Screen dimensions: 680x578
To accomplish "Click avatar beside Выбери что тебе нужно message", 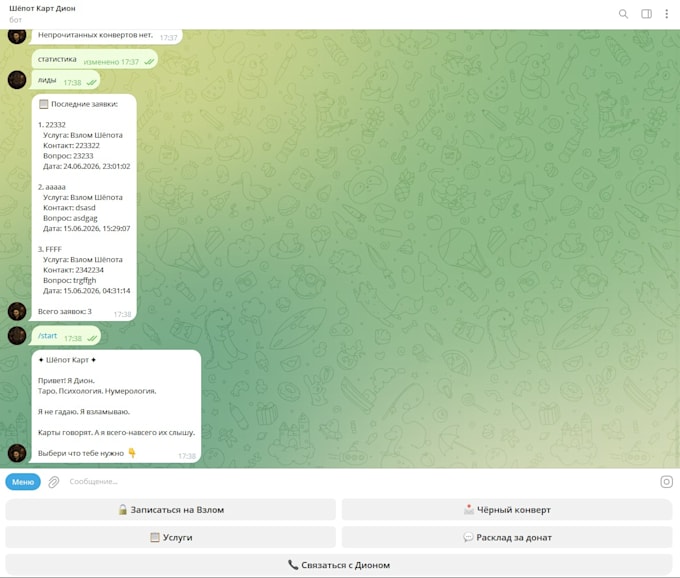I will (x=17, y=454).
